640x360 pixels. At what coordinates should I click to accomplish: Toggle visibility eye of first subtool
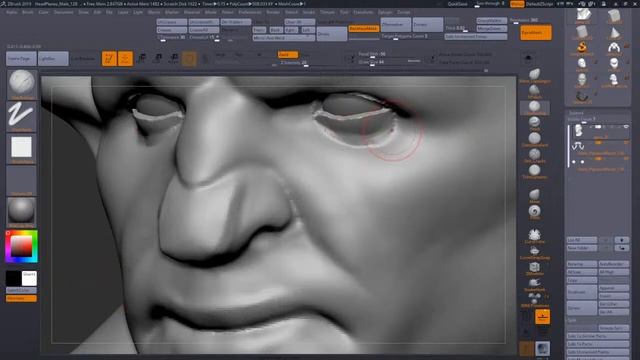coord(626,127)
